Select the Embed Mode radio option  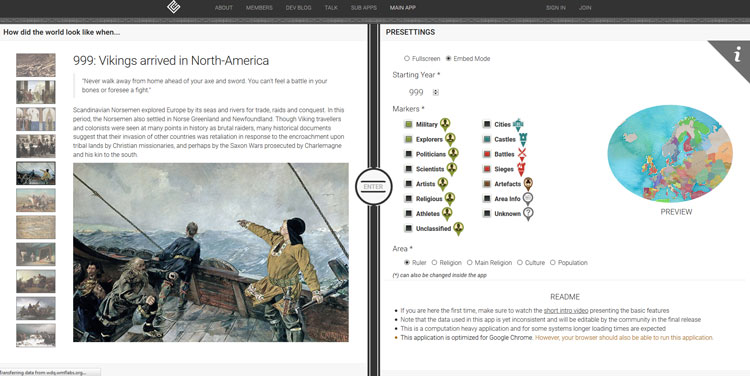point(448,58)
